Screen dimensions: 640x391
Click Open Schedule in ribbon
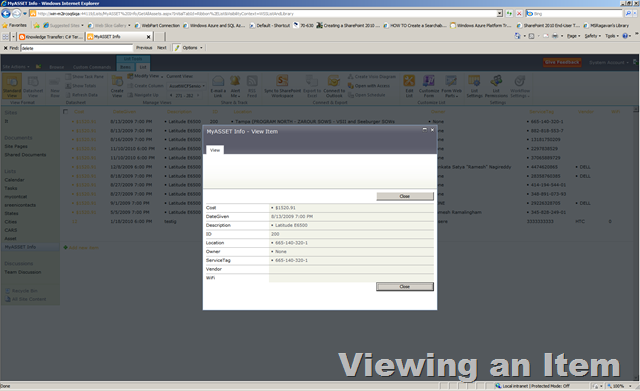click(367, 95)
